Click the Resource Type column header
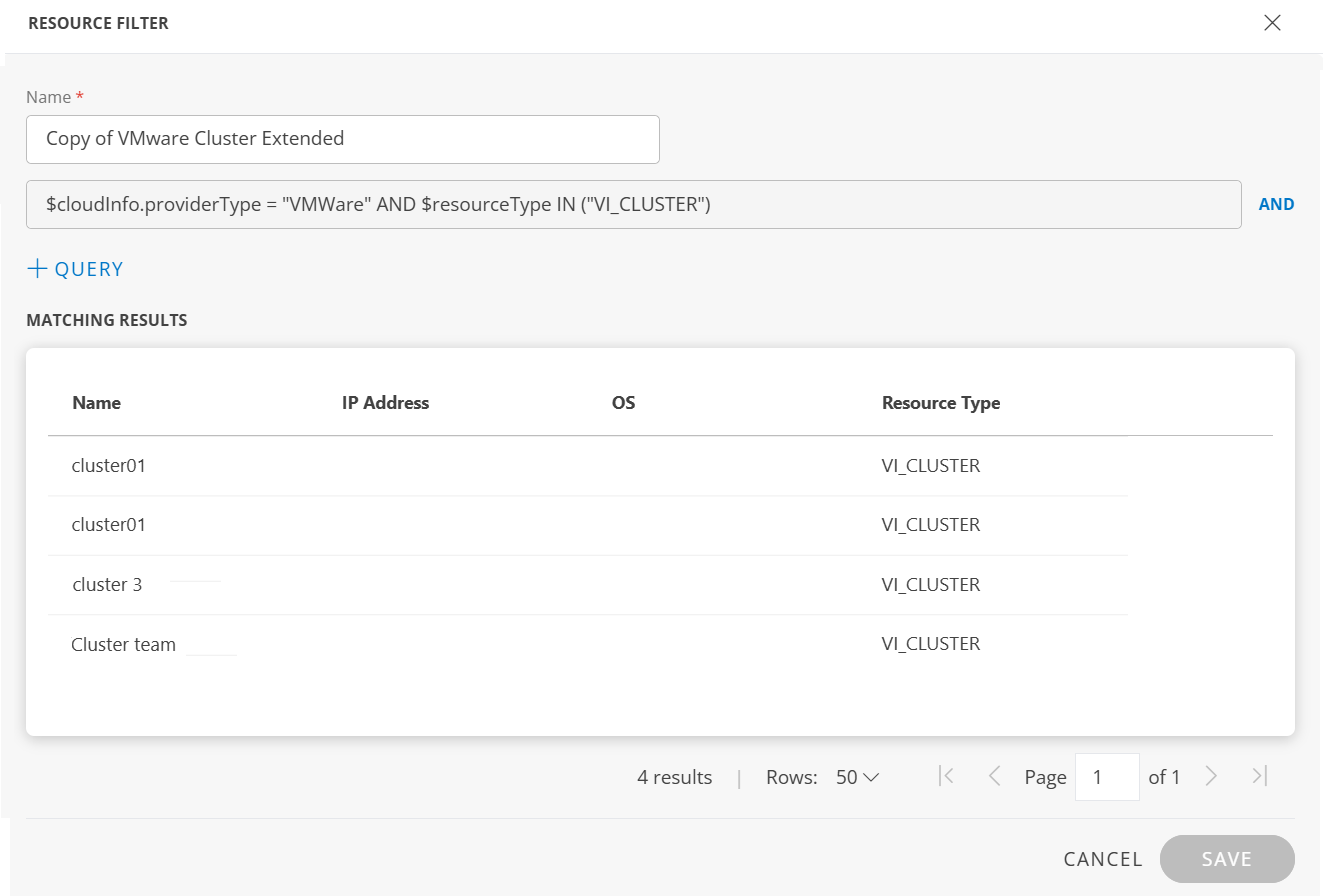Image resolution: width=1323 pixels, height=896 pixels. click(x=940, y=403)
